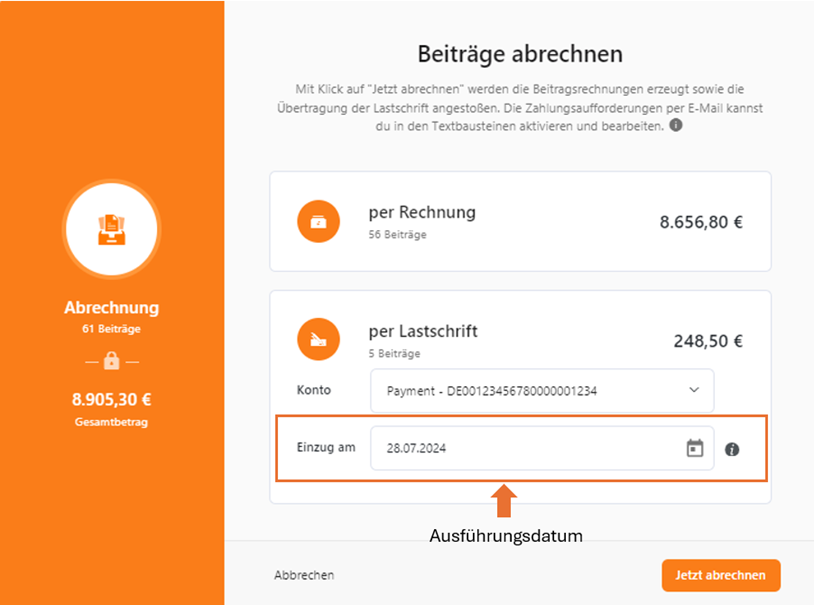Click the Gesamtbetrag 8.905,30 € total
Viewport: 814px width, 605px height.
pyautogui.click(x=112, y=399)
